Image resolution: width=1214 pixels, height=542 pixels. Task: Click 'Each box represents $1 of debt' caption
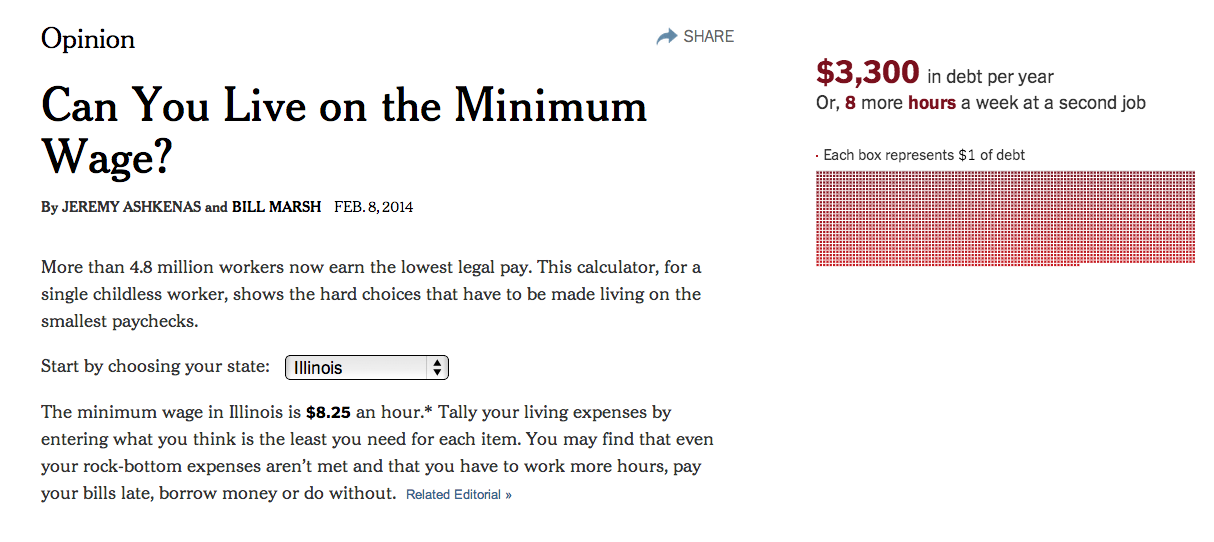pyautogui.click(x=923, y=155)
